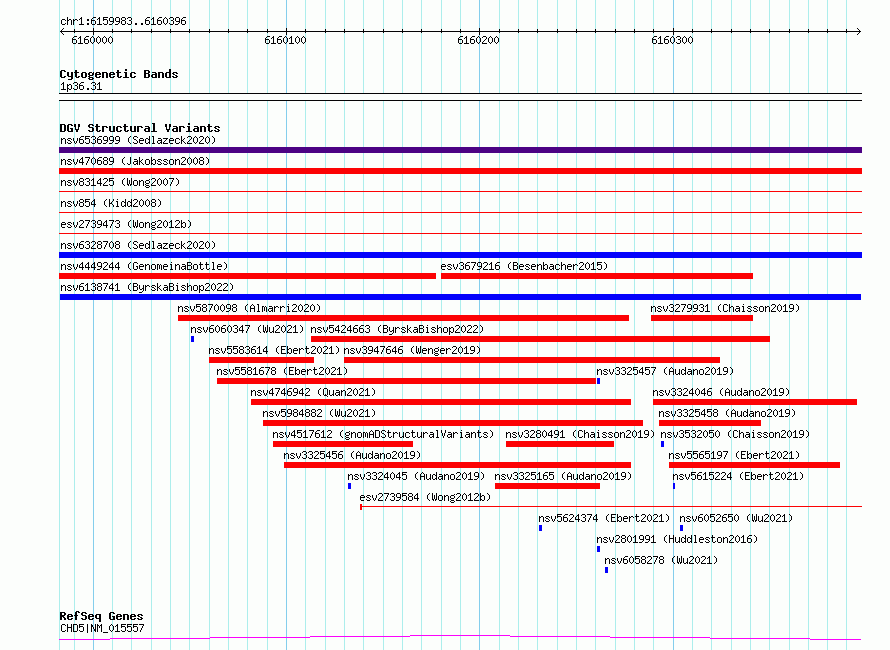Click small blue nsv6058278 marker
This screenshot has width=890, height=650.
click(x=606, y=571)
